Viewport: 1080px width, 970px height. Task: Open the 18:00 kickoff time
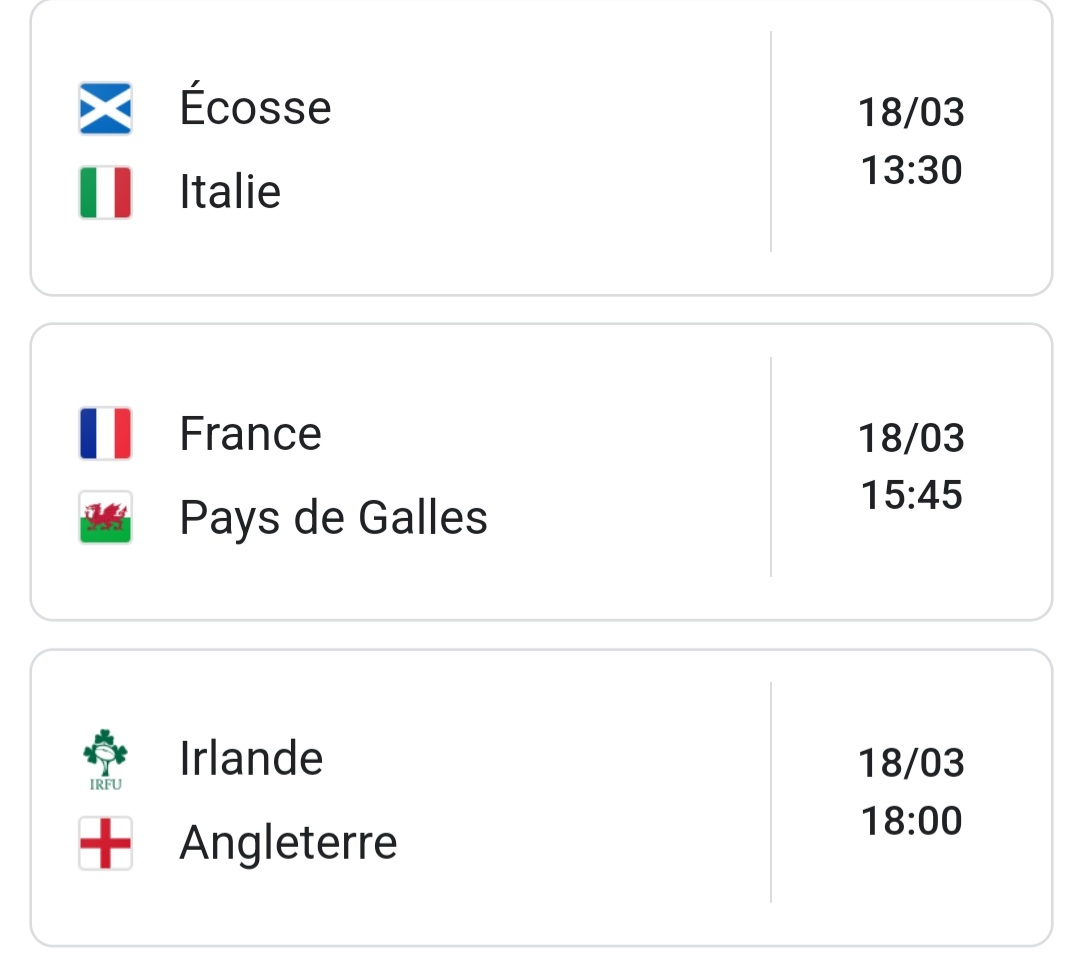pyautogui.click(x=911, y=821)
